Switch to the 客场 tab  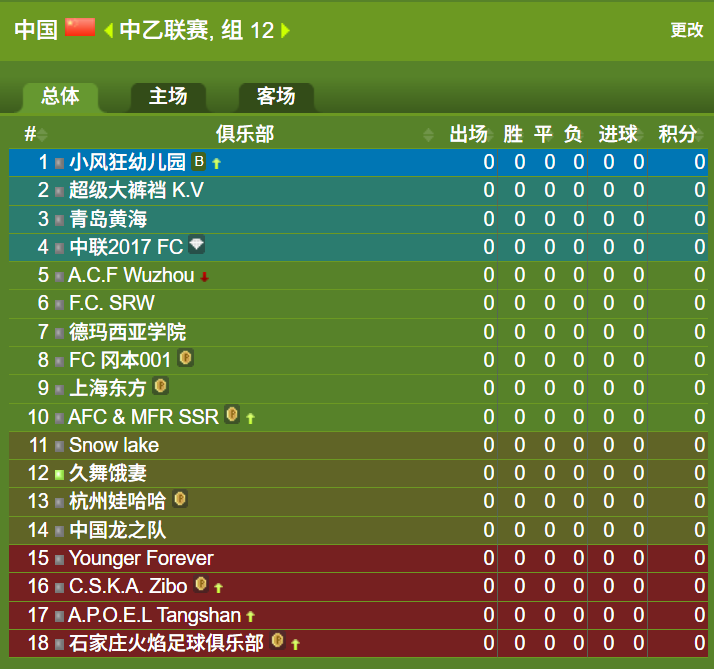click(276, 97)
